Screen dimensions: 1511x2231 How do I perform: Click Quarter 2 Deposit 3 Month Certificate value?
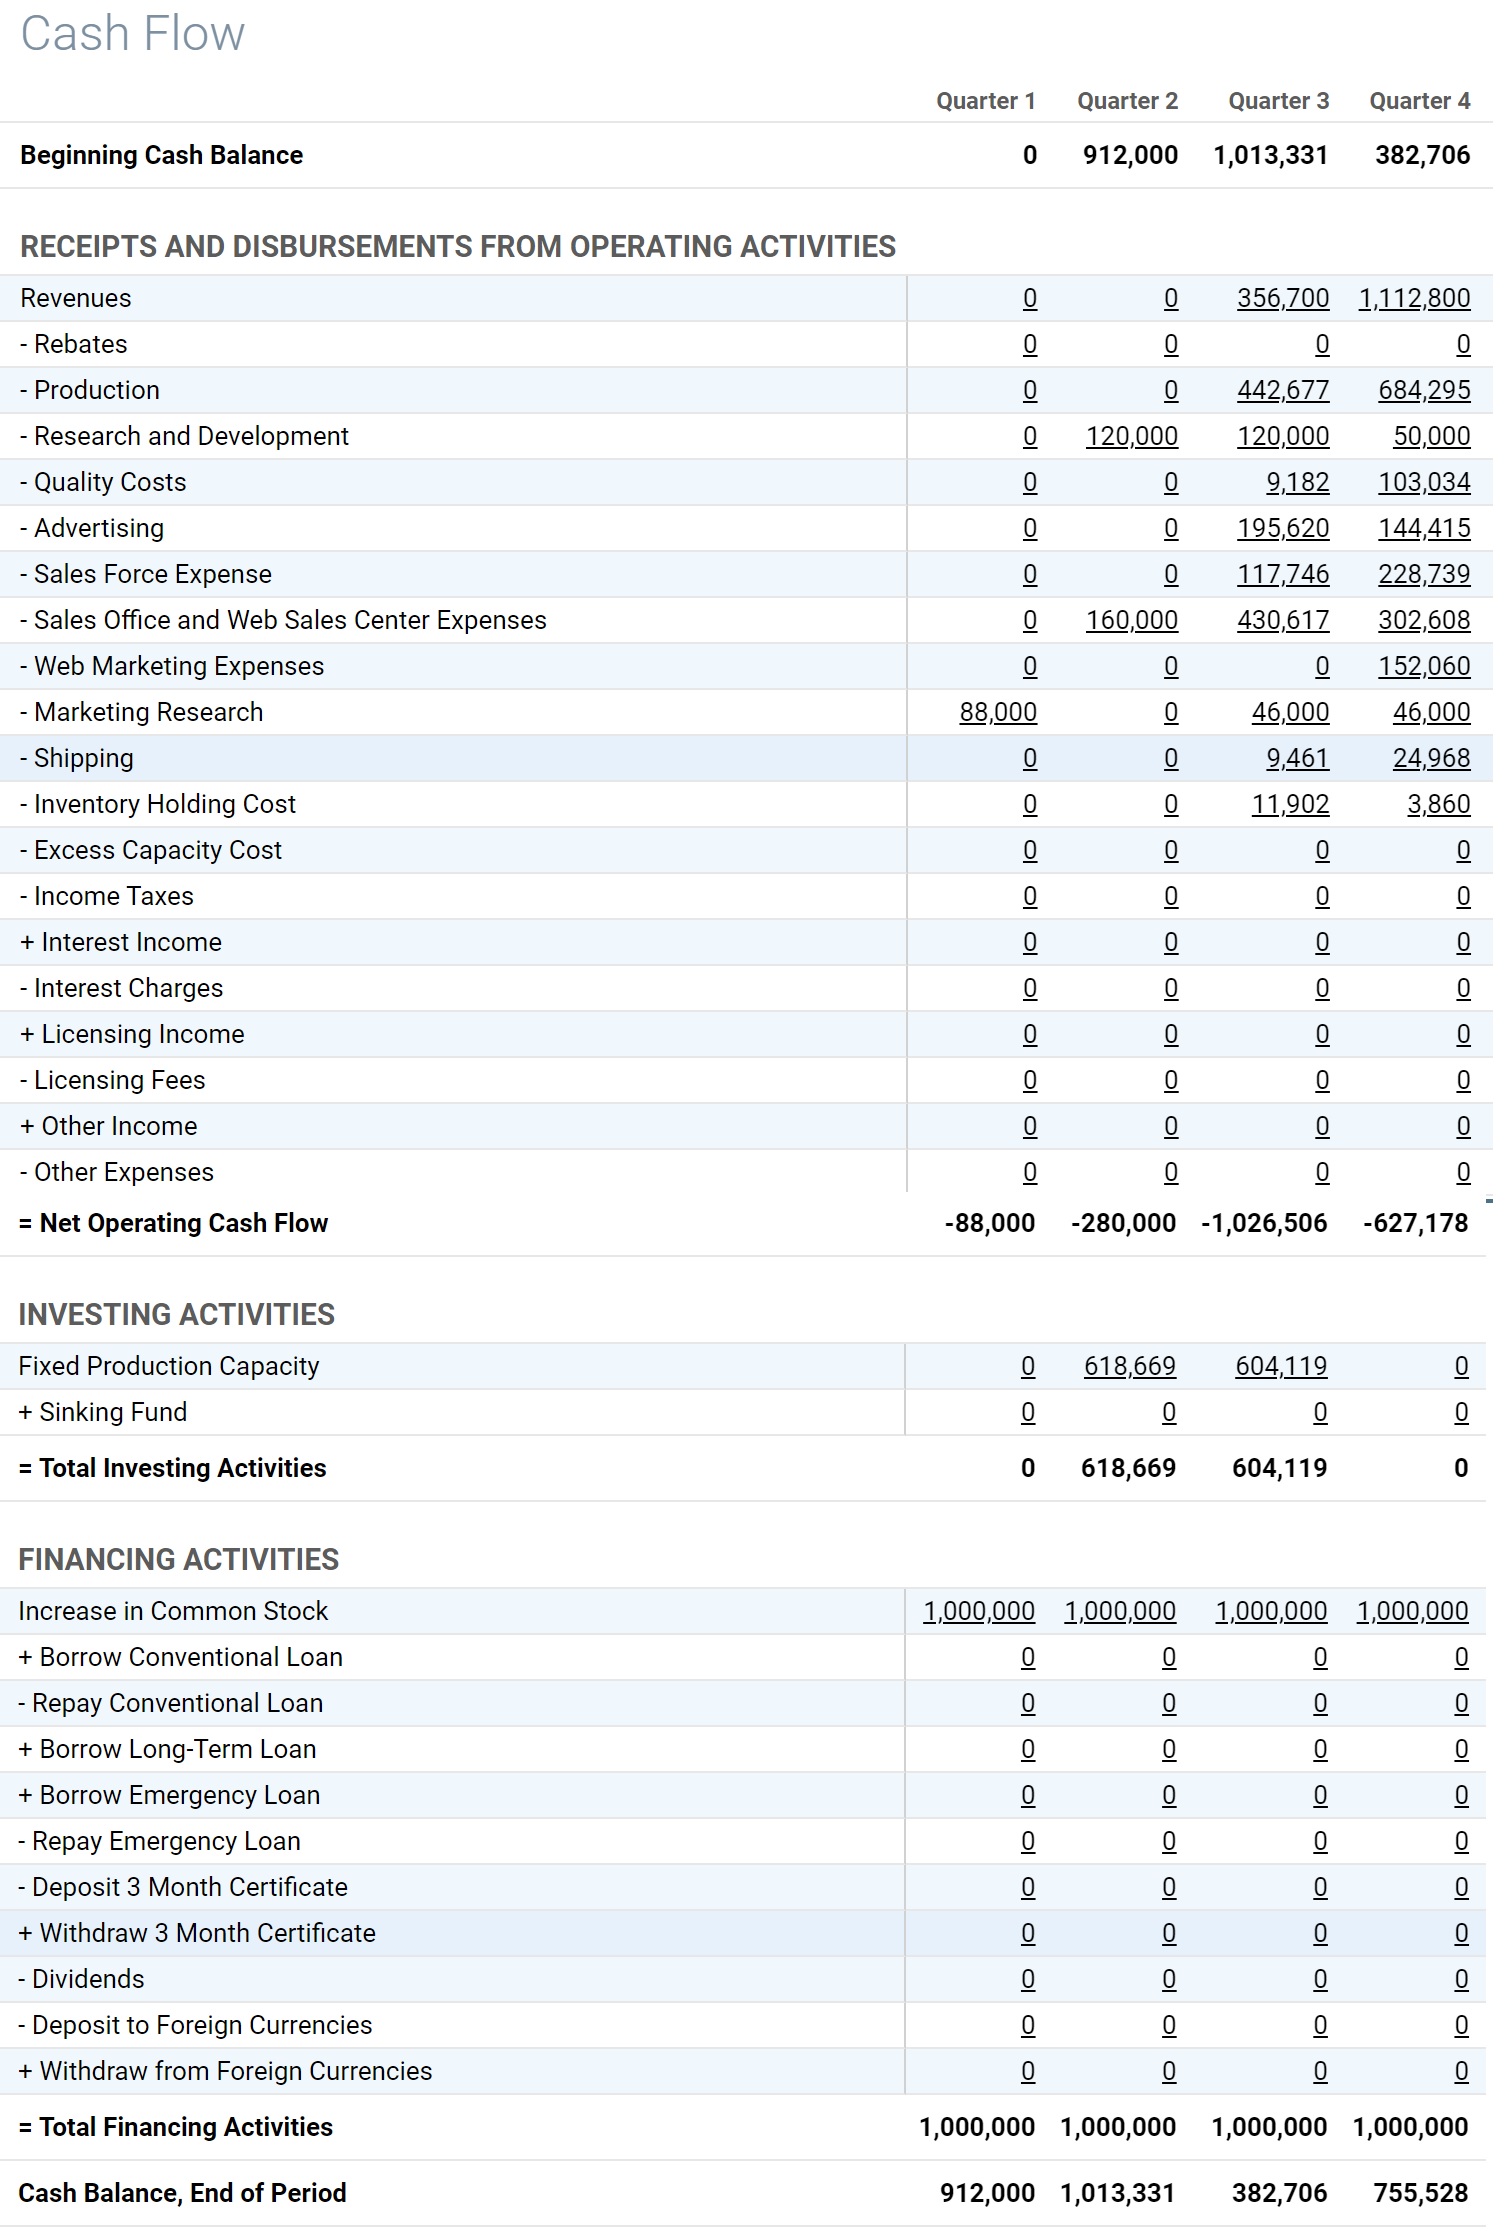pyautogui.click(x=1169, y=1887)
